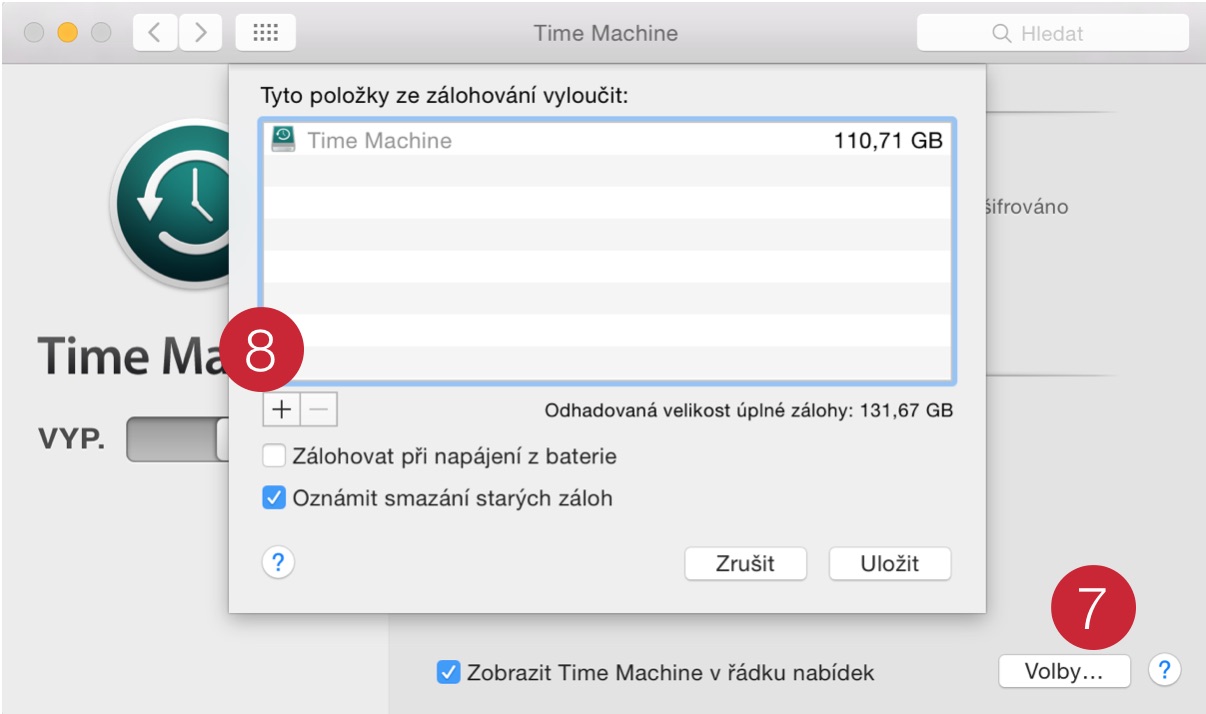Select the Time Machine 110,71 GB row

tap(607, 140)
